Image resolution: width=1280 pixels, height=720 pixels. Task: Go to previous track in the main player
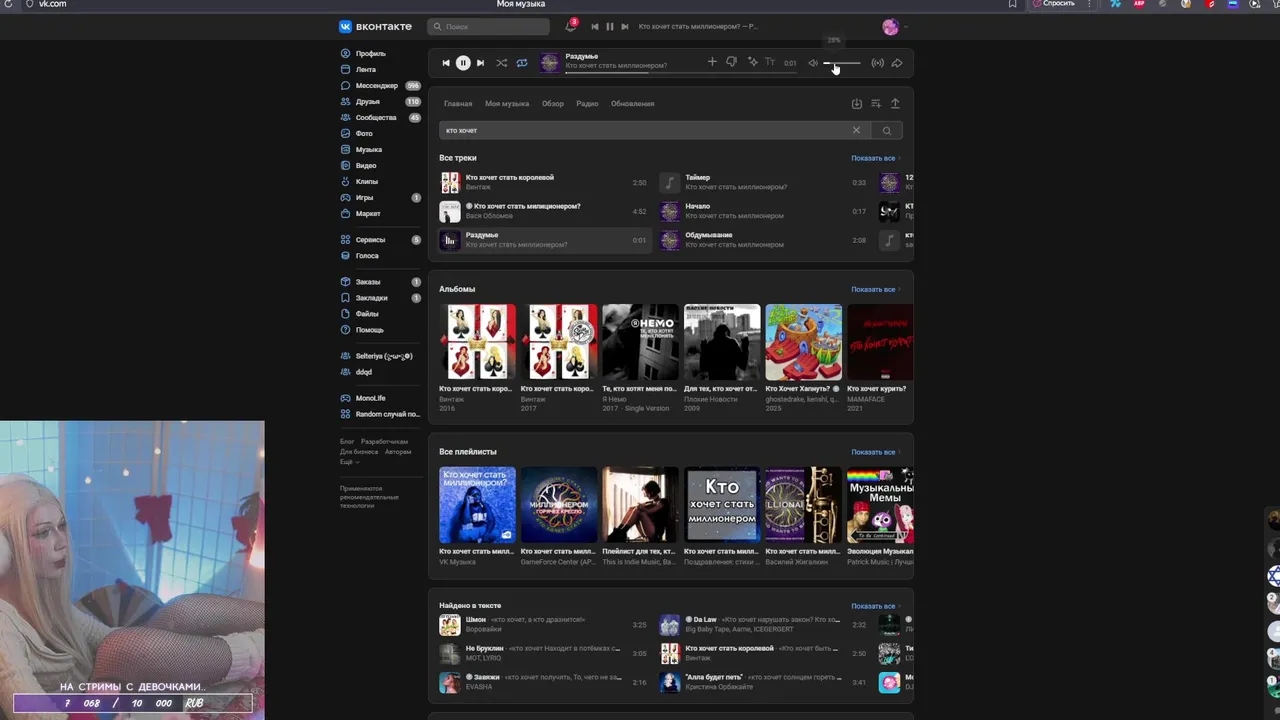click(x=446, y=63)
